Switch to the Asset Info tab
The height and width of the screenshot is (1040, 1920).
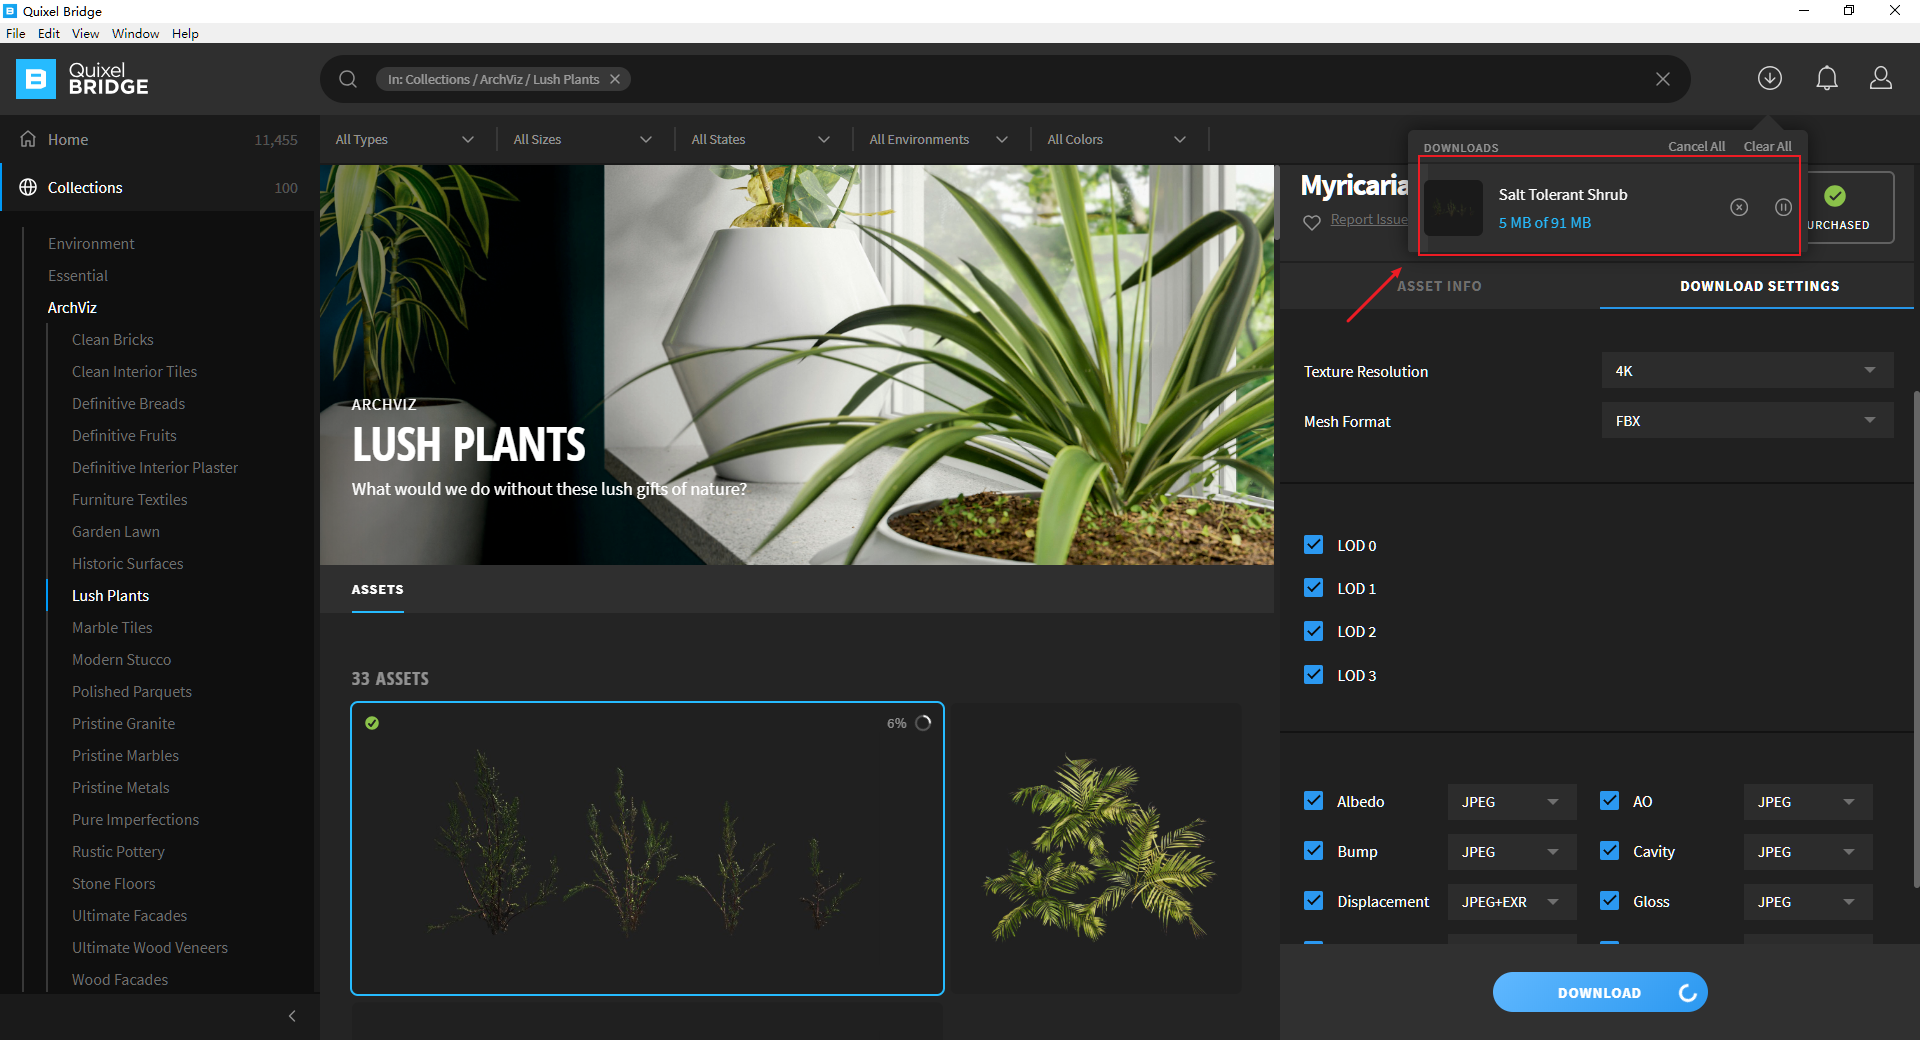(1439, 286)
